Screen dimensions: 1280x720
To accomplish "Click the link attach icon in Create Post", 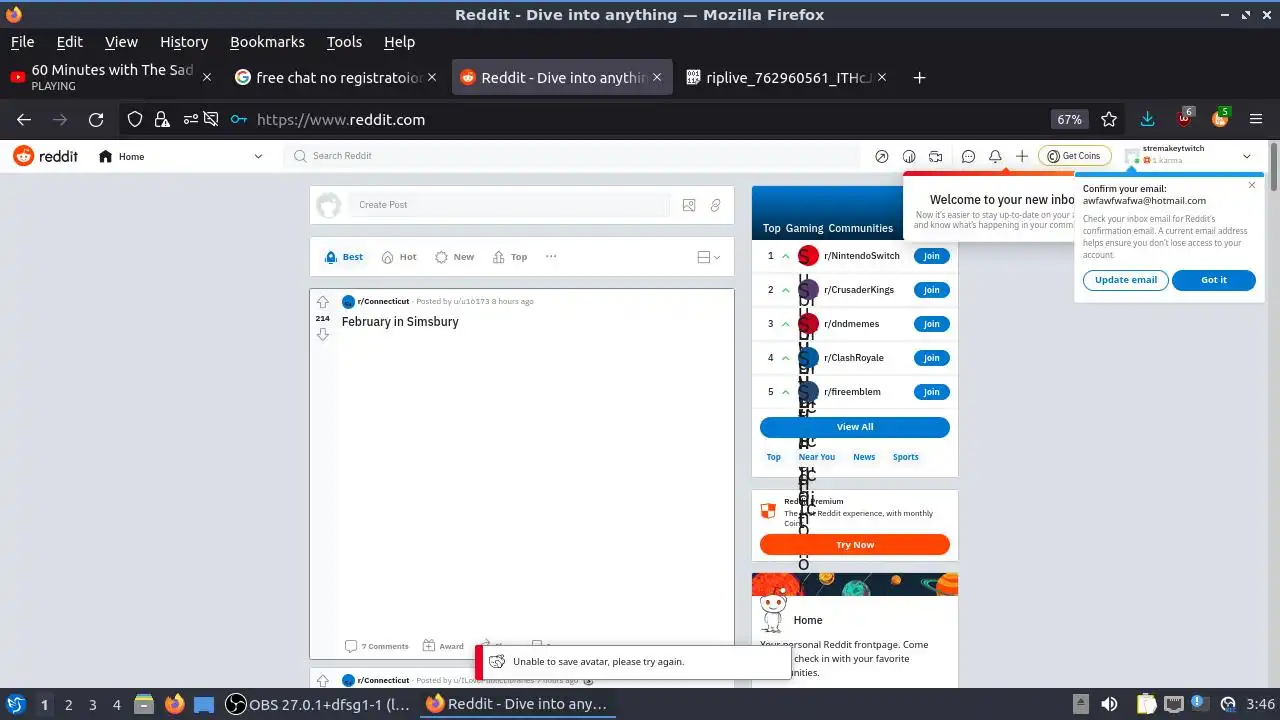I will click(716, 205).
